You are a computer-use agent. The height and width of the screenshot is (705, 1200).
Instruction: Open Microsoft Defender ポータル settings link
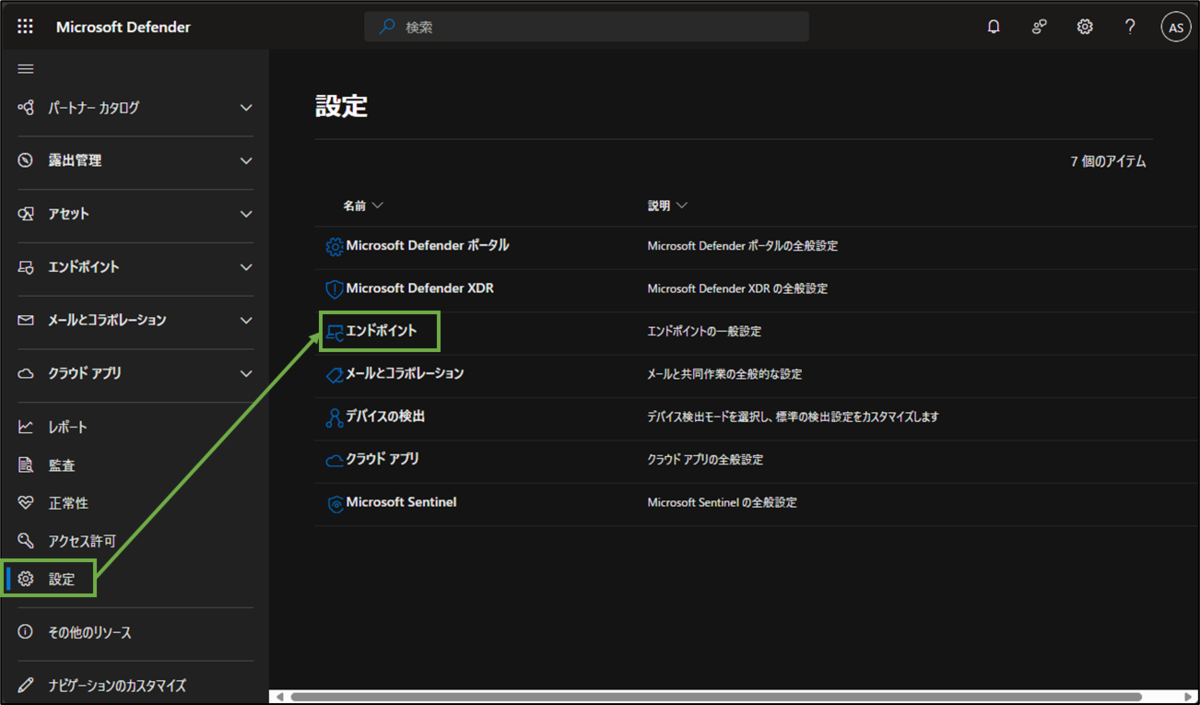pos(427,245)
